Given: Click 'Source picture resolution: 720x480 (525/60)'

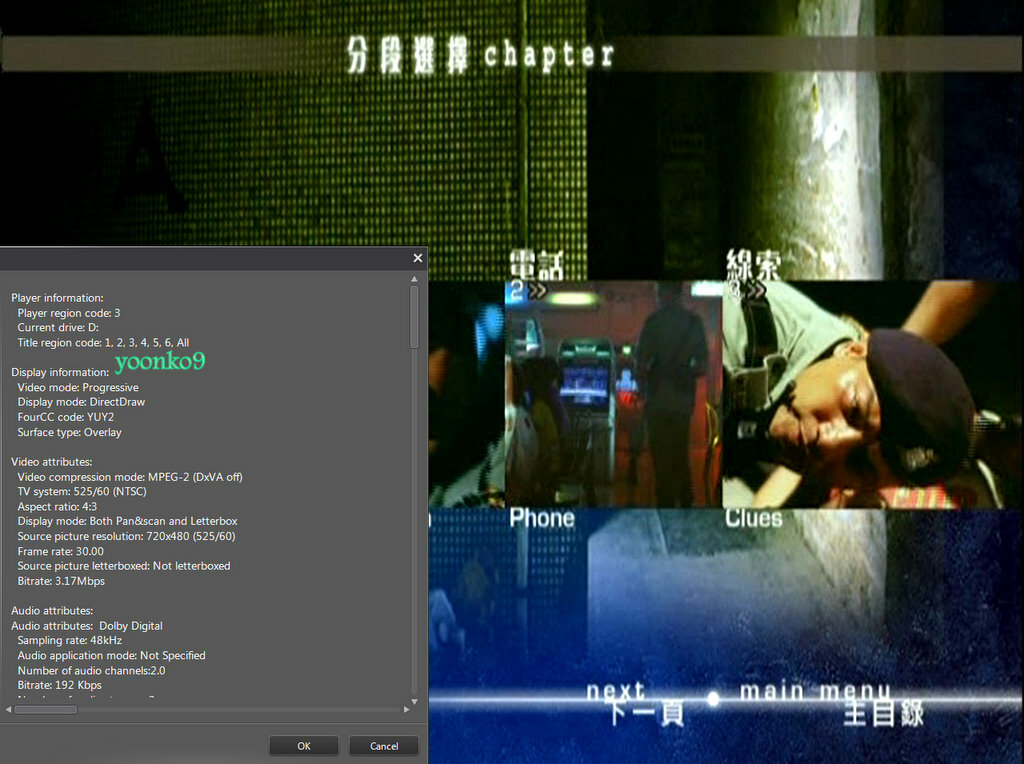Looking at the screenshot, I should [x=126, y=536].
